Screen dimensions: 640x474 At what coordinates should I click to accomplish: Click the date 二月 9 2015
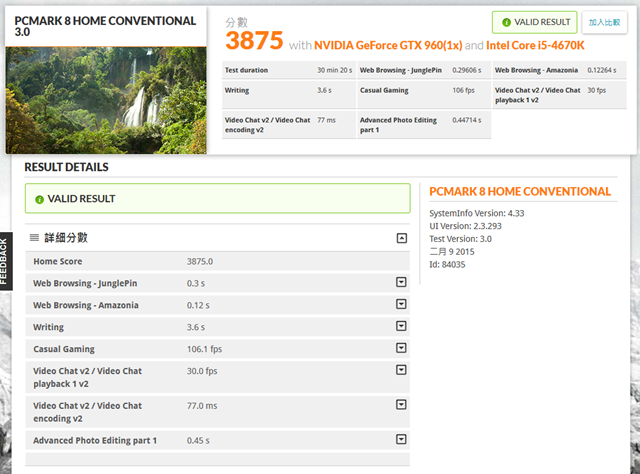(x=451, y=251)
